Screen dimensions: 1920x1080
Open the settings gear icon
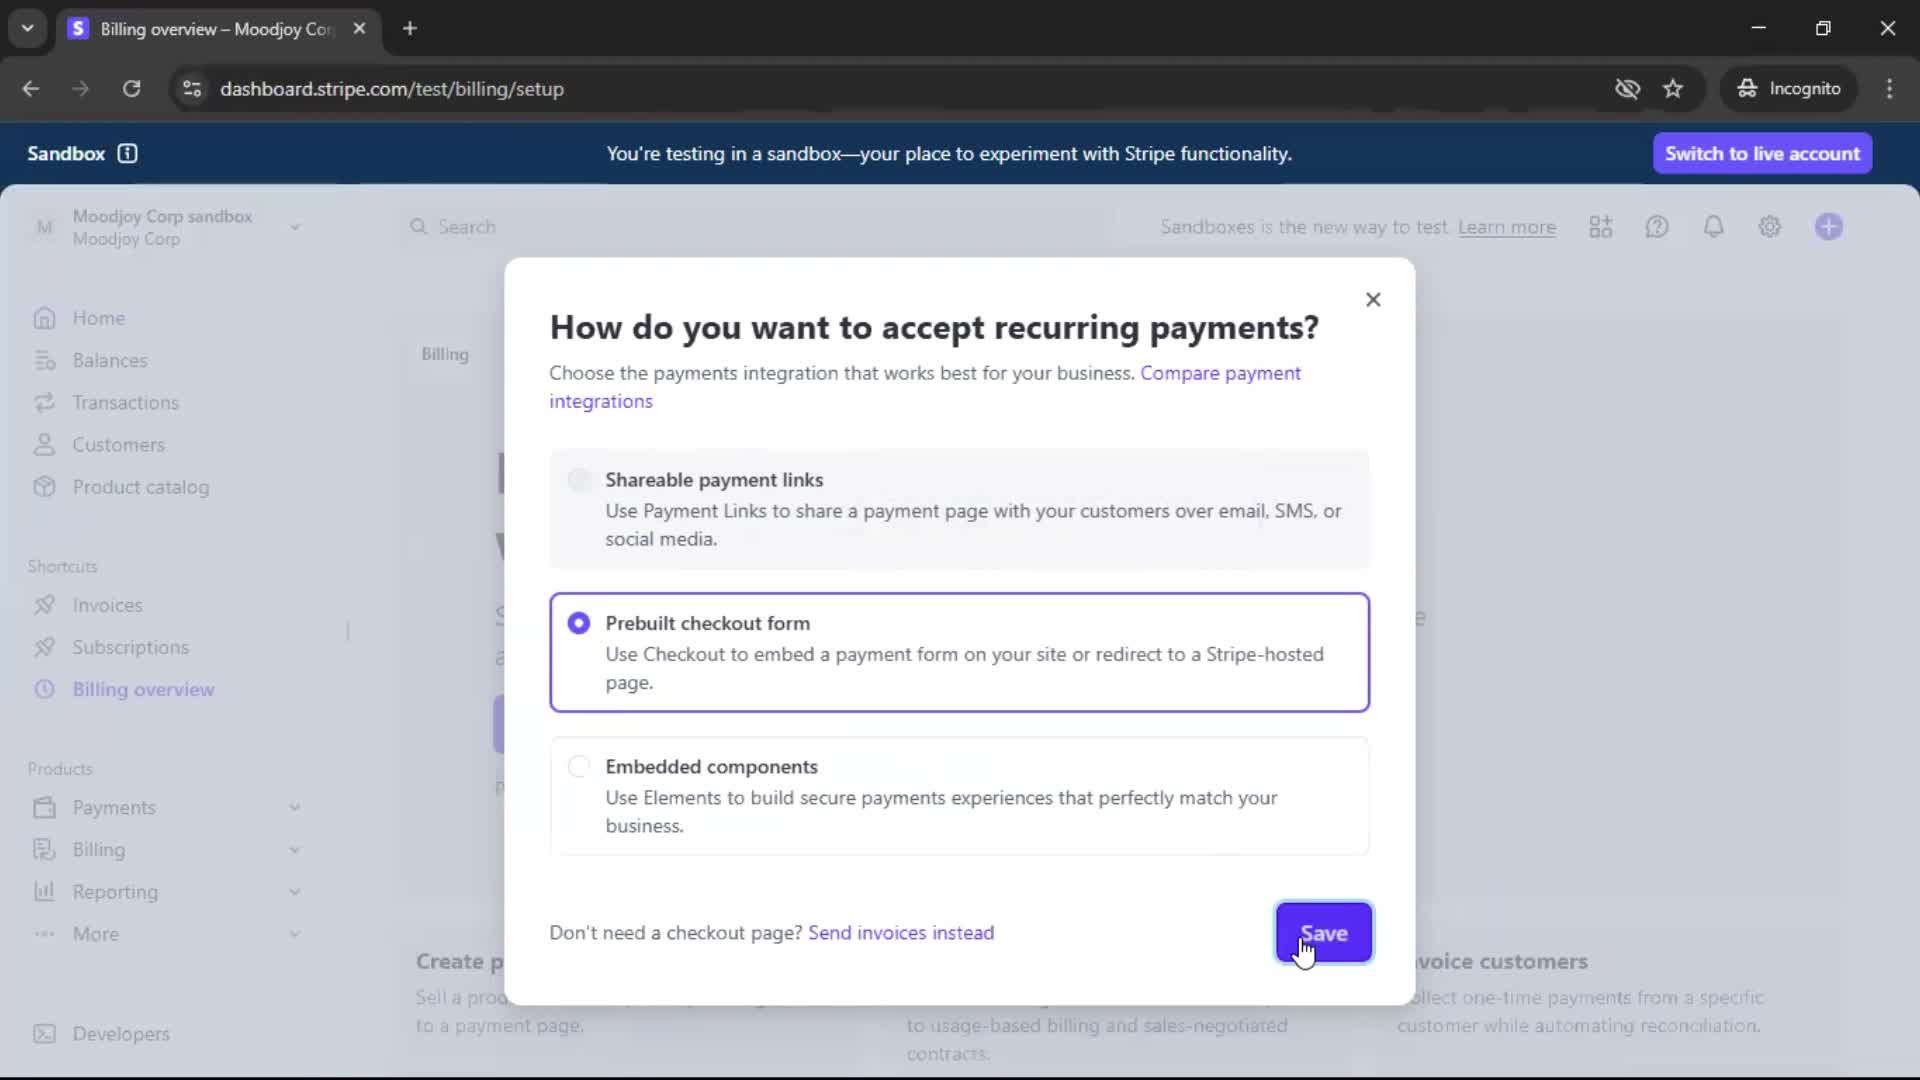1769,227
